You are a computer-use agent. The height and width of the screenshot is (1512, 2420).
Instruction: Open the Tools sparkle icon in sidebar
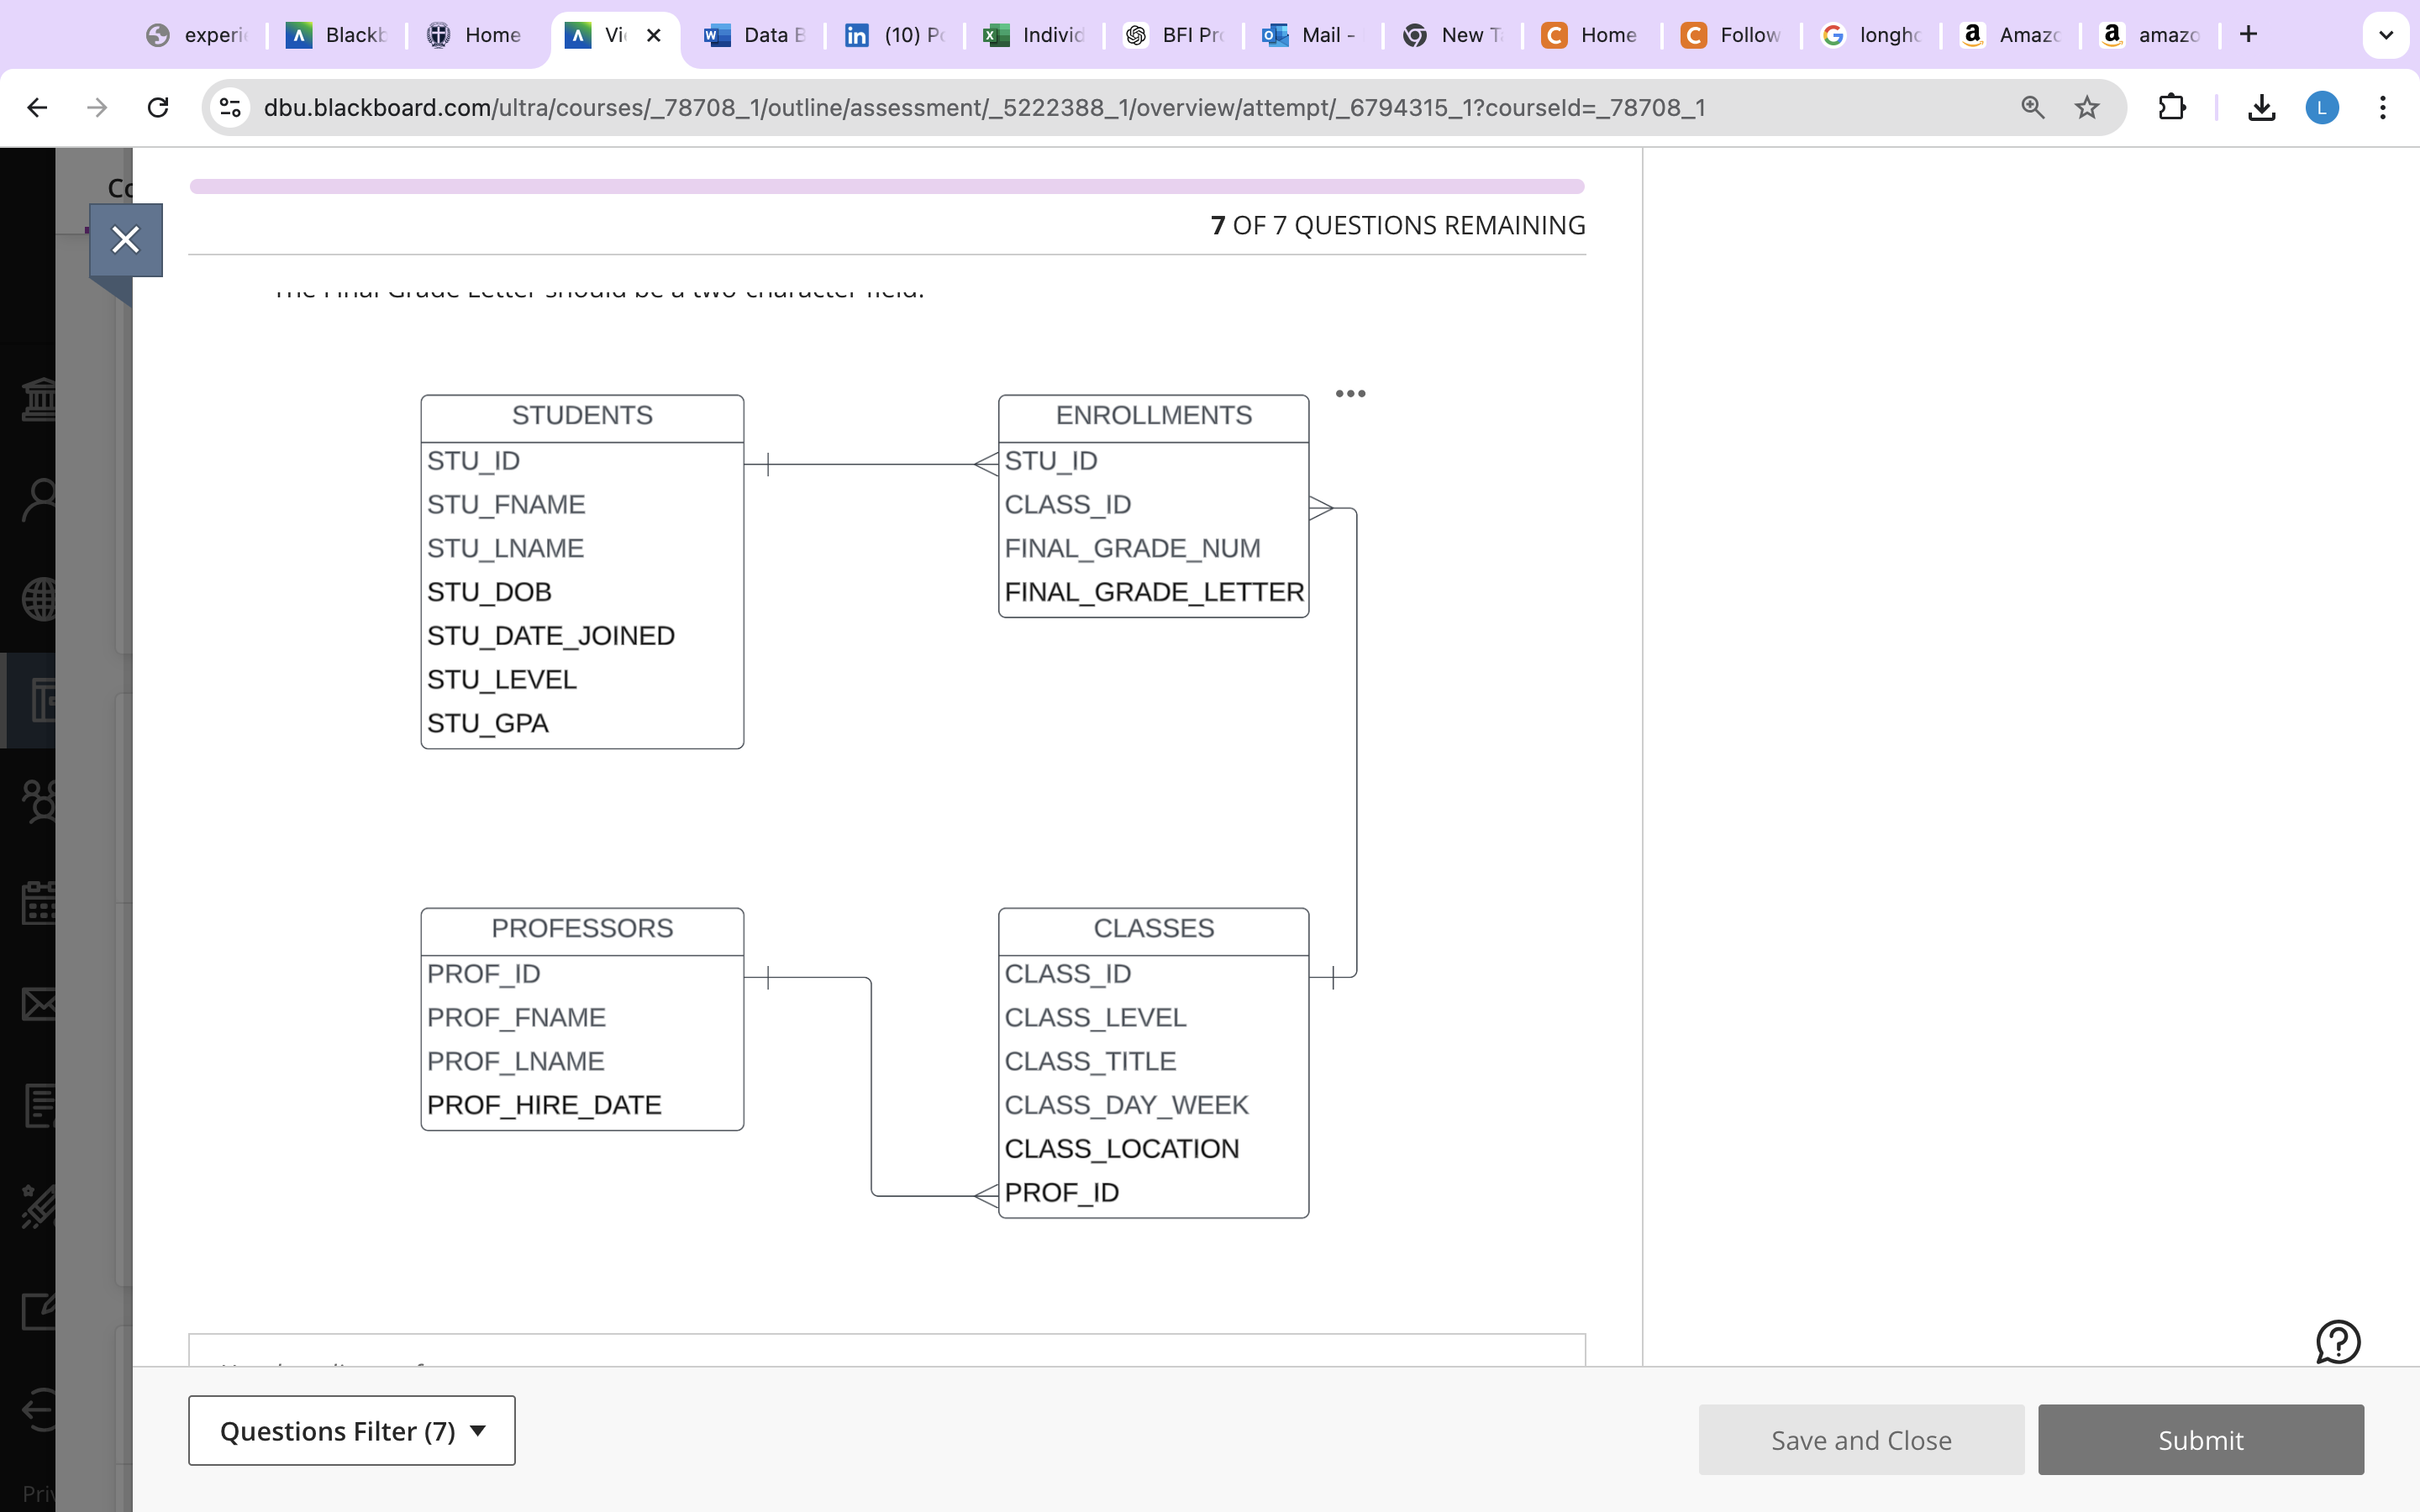click(40, 1206)
